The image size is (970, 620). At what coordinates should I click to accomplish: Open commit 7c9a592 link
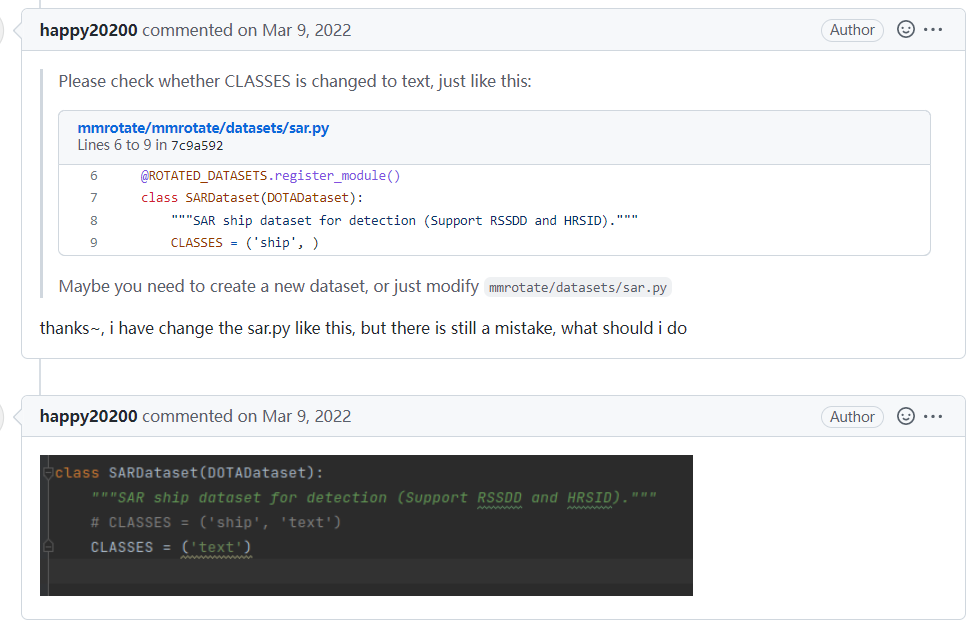coord(197,146)
